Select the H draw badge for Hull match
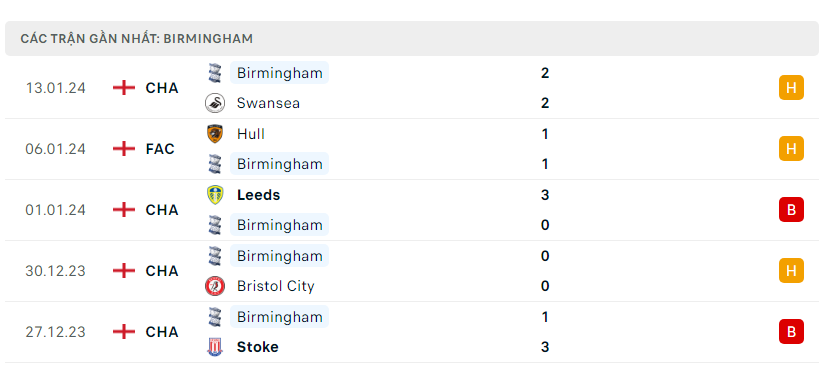The width and height of the screenshot is (829, 377). [791, 149]
